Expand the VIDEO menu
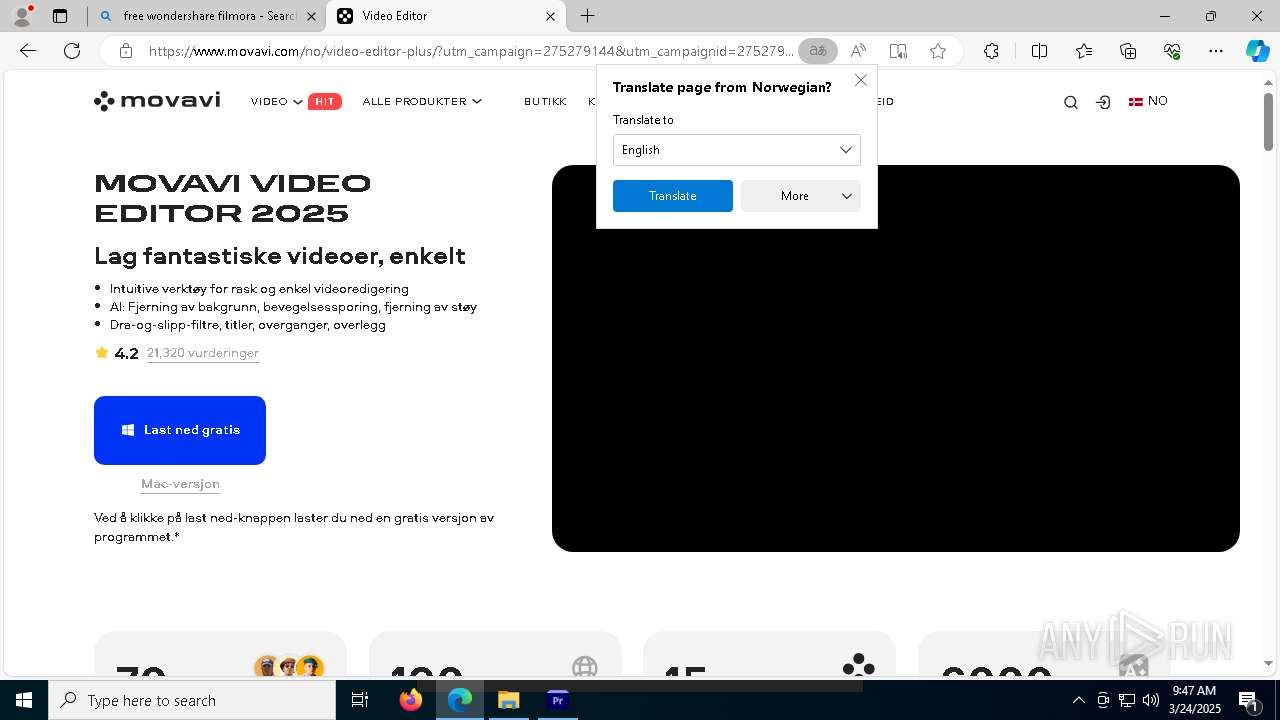Screen dimensions: 1280x720 [x=277, y=101]
